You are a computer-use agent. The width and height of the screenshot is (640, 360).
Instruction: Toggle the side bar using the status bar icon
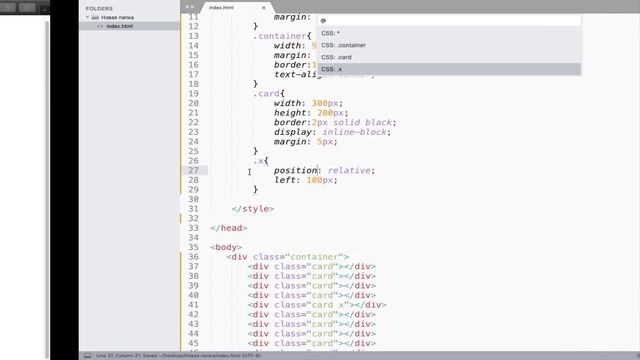tap(87, 356)
